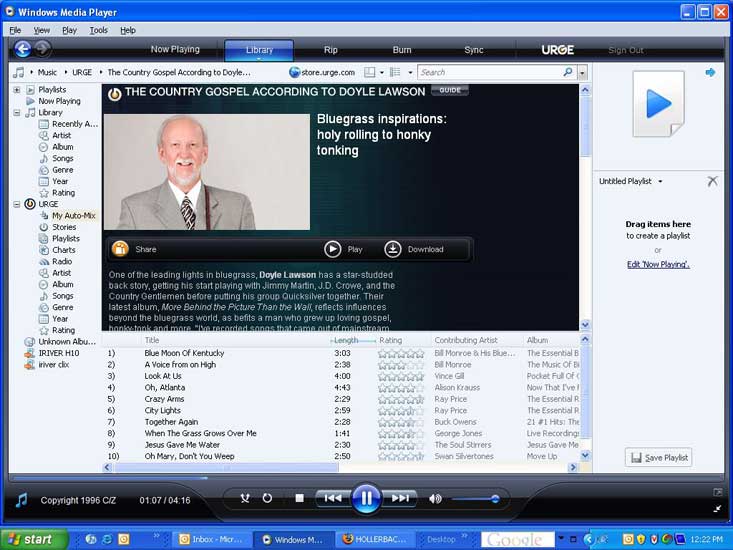Open Inbox - Microsoft taskbar item
Viewport: 733px width, 550px height.
tap(212, 539)
